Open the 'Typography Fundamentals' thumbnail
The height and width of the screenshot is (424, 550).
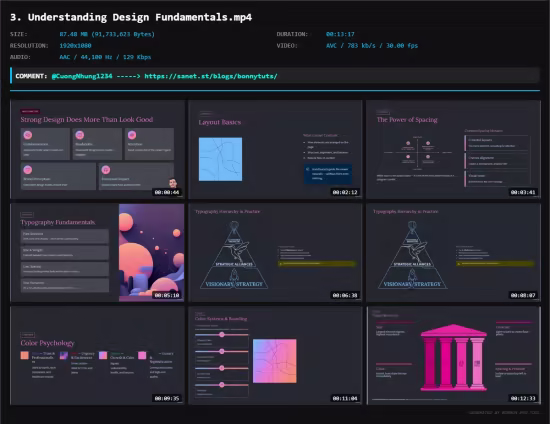[98, 253]
